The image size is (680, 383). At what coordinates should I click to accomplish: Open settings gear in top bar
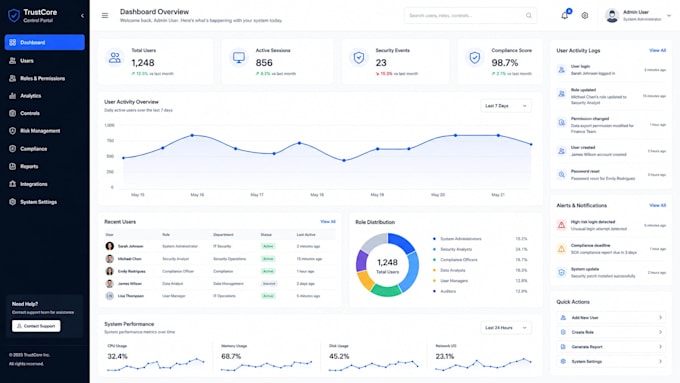pyautogui.click(x=585, y=16)
